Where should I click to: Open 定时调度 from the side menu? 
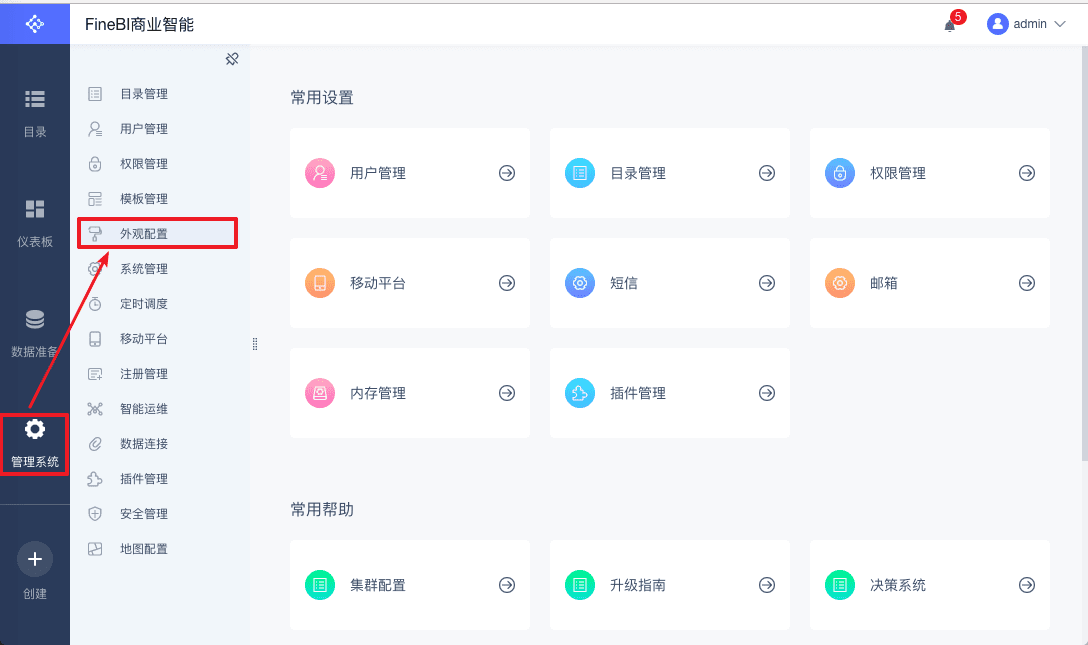click(x=144, y=304)
